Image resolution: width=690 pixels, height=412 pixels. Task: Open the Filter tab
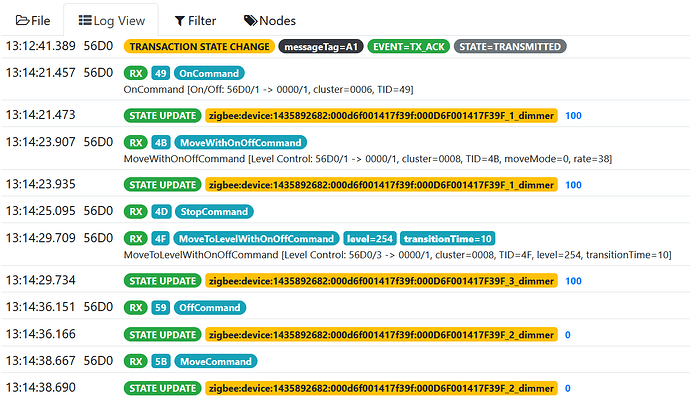click(195, 21)
